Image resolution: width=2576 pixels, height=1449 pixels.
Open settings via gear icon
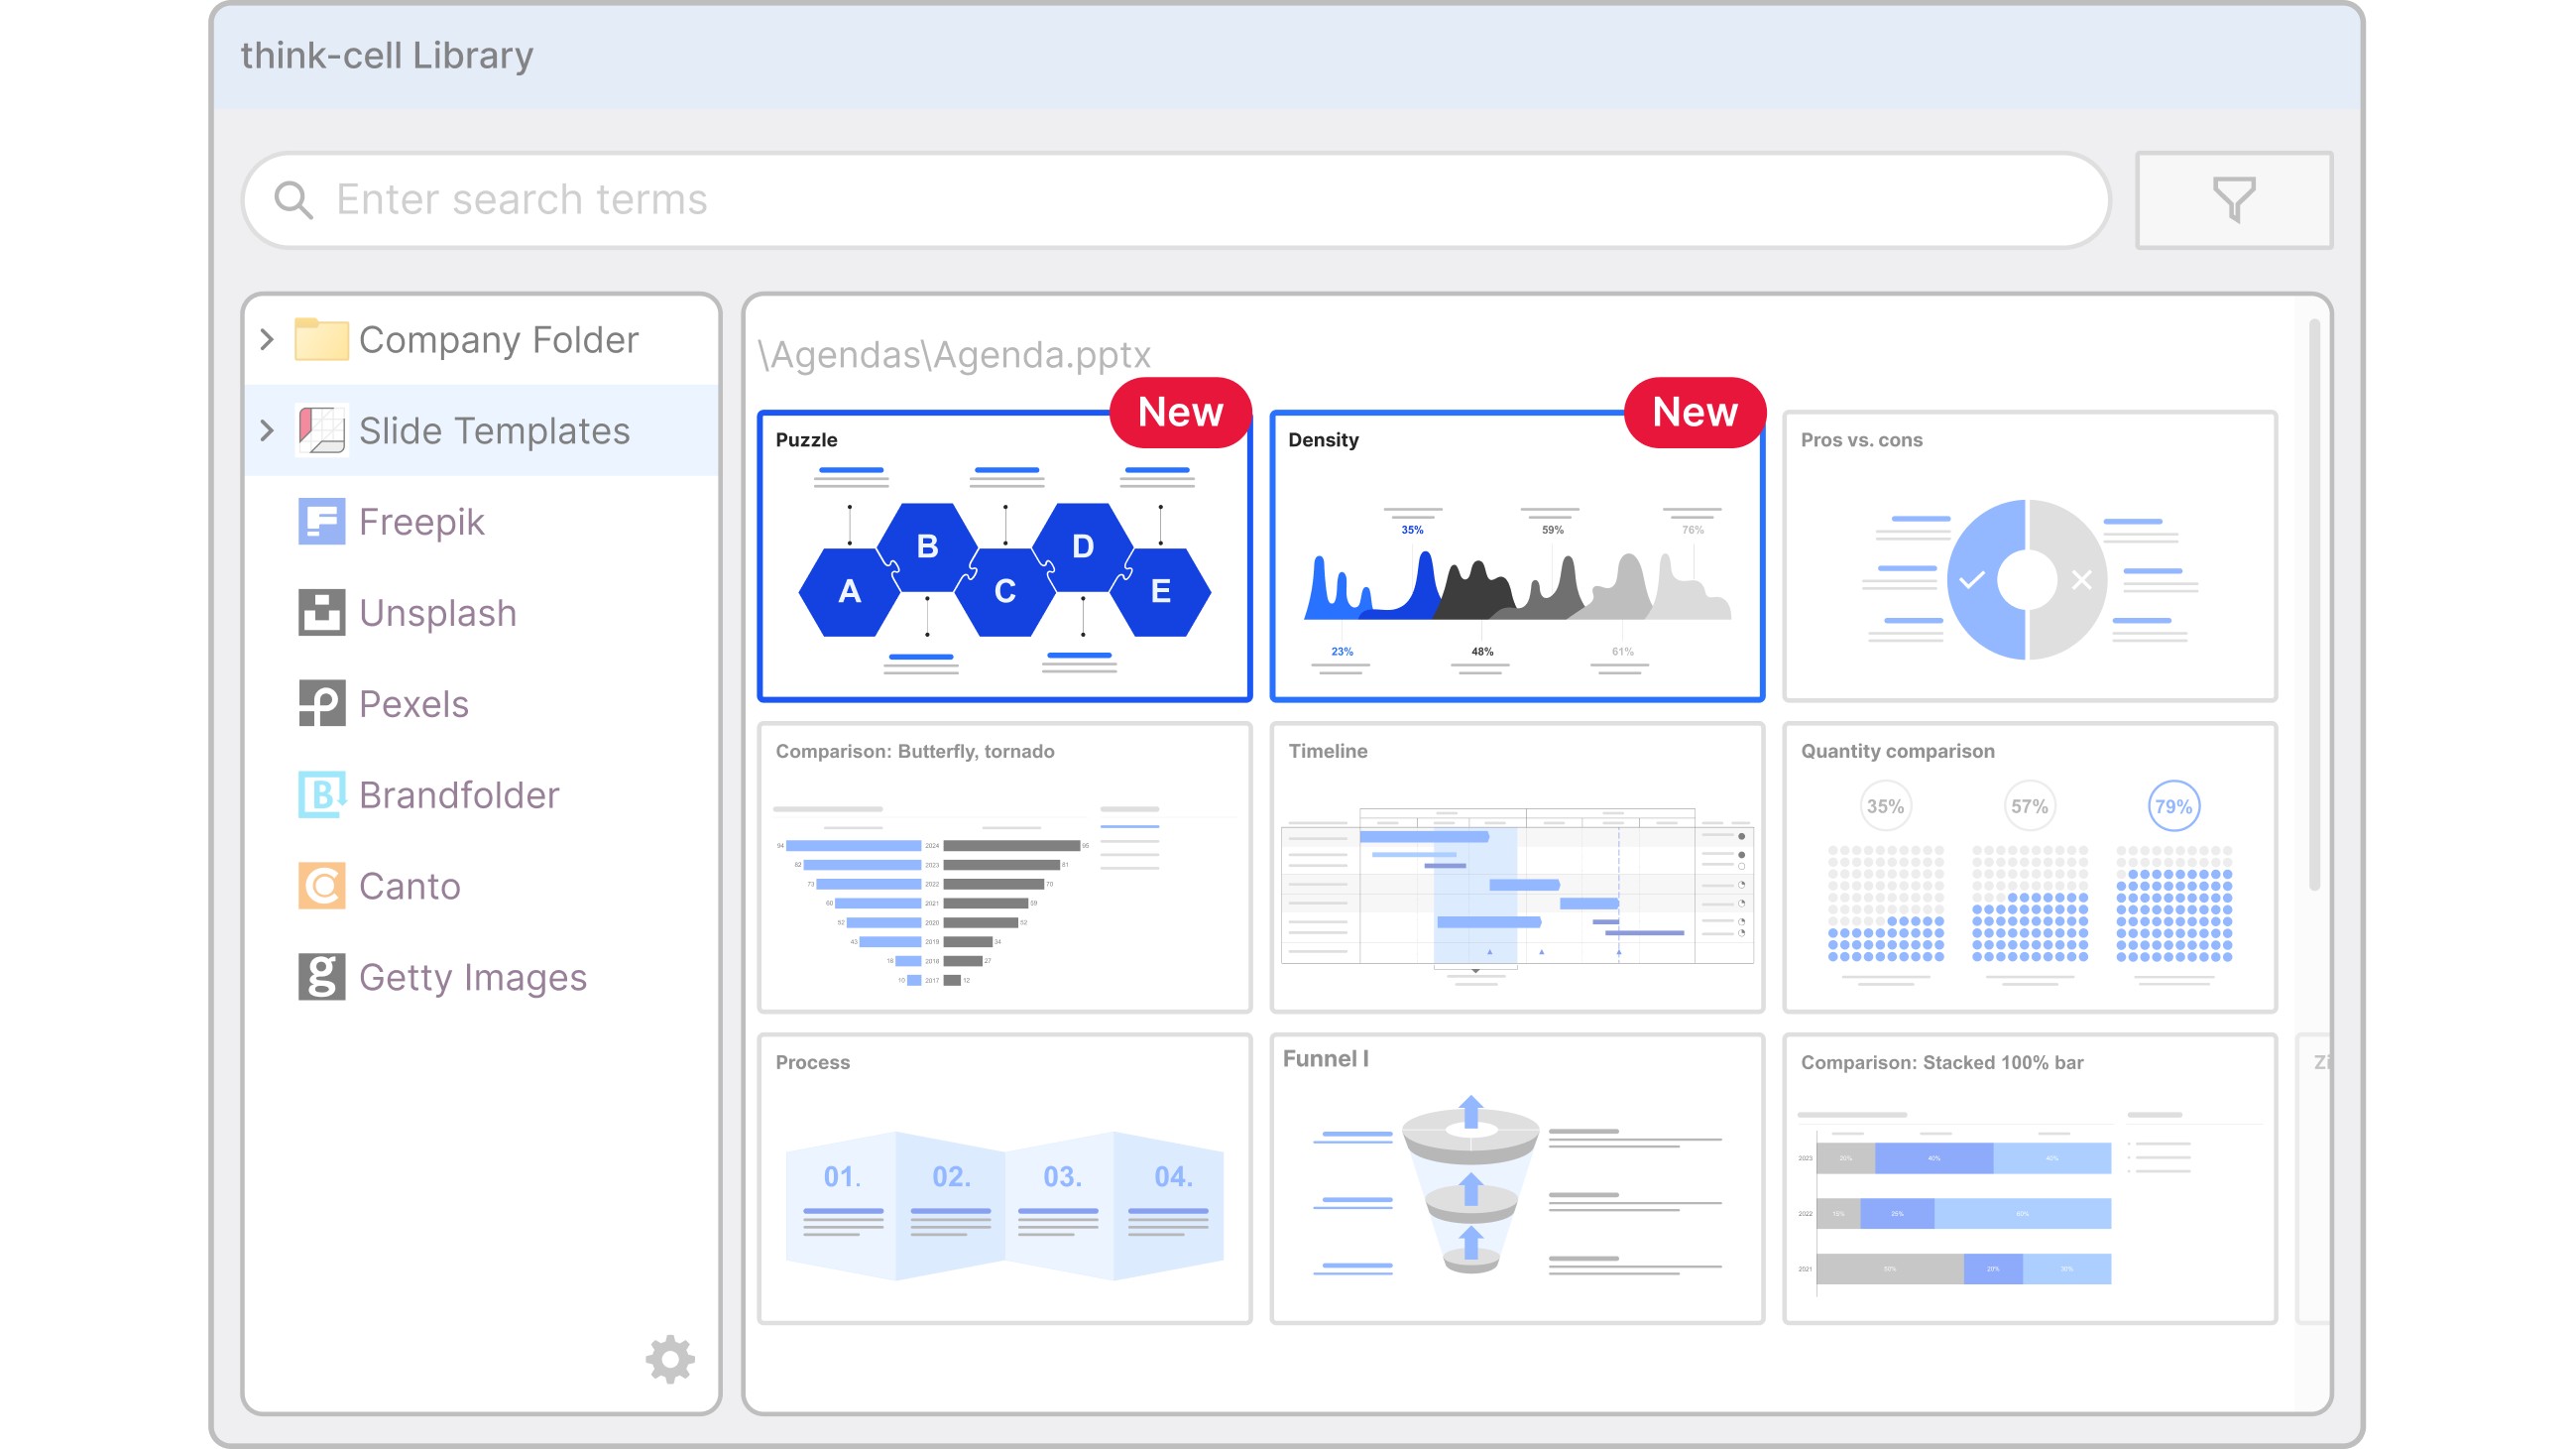point(669,1358)
